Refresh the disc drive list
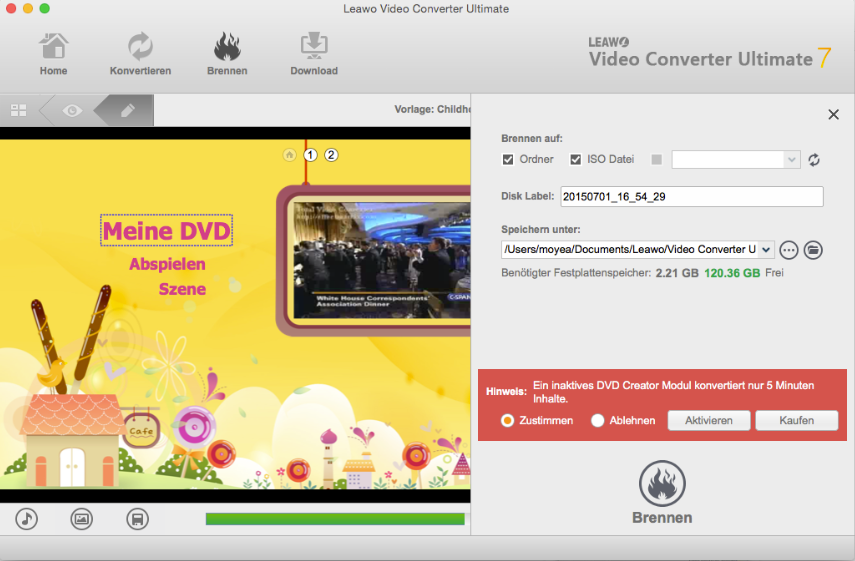855x561 pixels. coord(814,160)
